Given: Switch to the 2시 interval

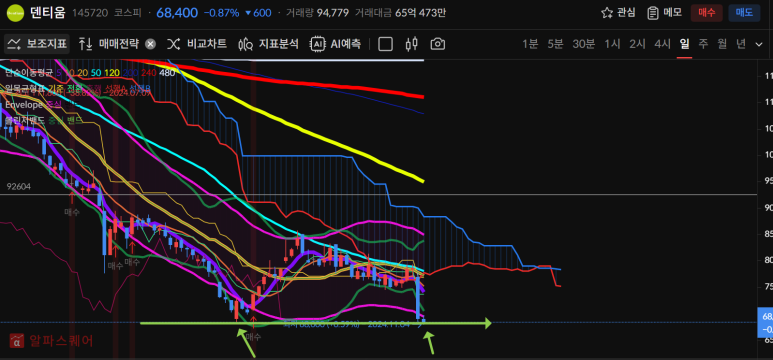Looking at the screenshot, I should click(637, 44).
